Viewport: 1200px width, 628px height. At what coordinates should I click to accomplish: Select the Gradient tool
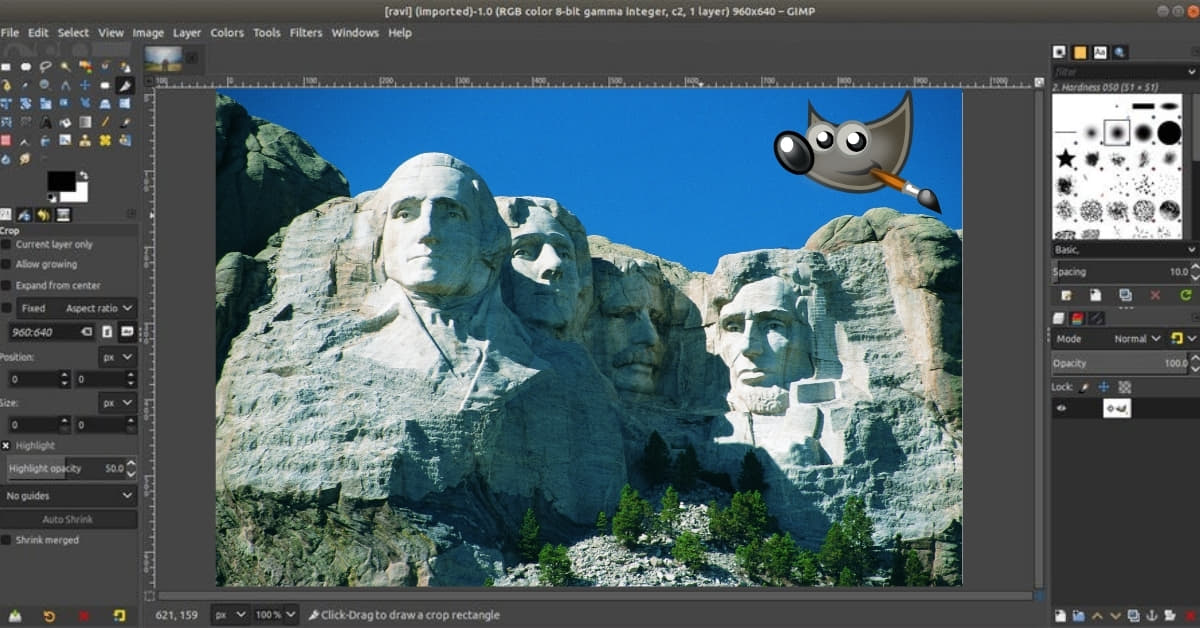(x=85, y=122)
